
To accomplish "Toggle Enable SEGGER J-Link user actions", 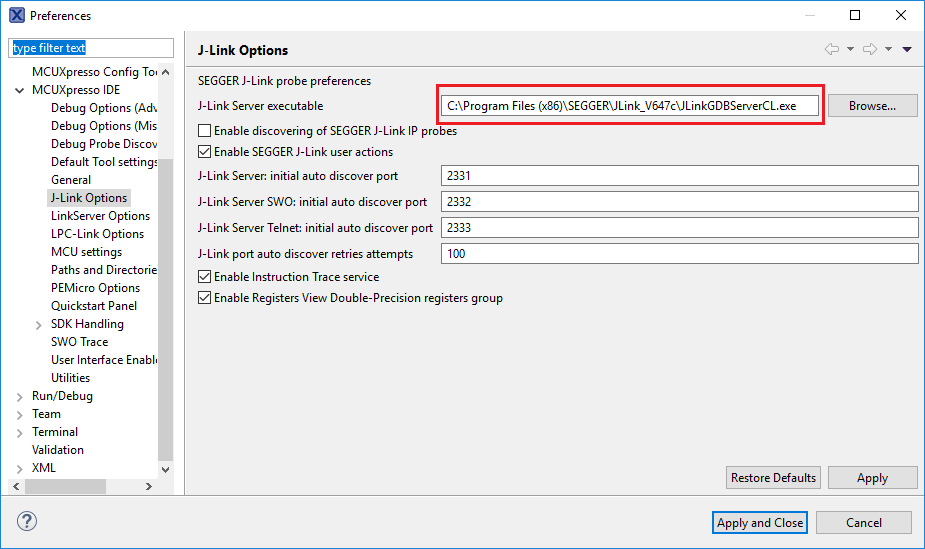I will tap(205, 152).
